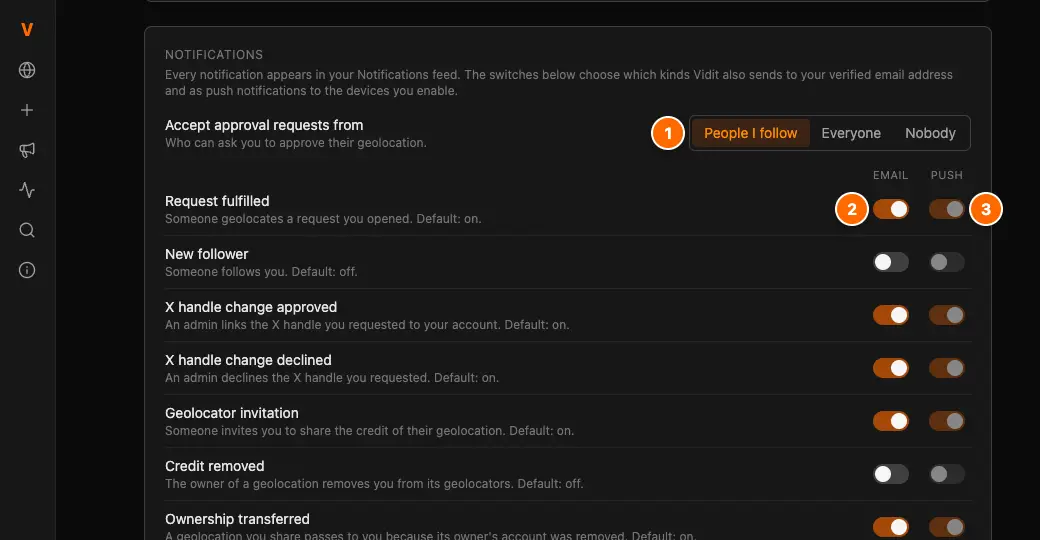
Task: Toggle email for Geolocator invitation
Action: [891, 421]
